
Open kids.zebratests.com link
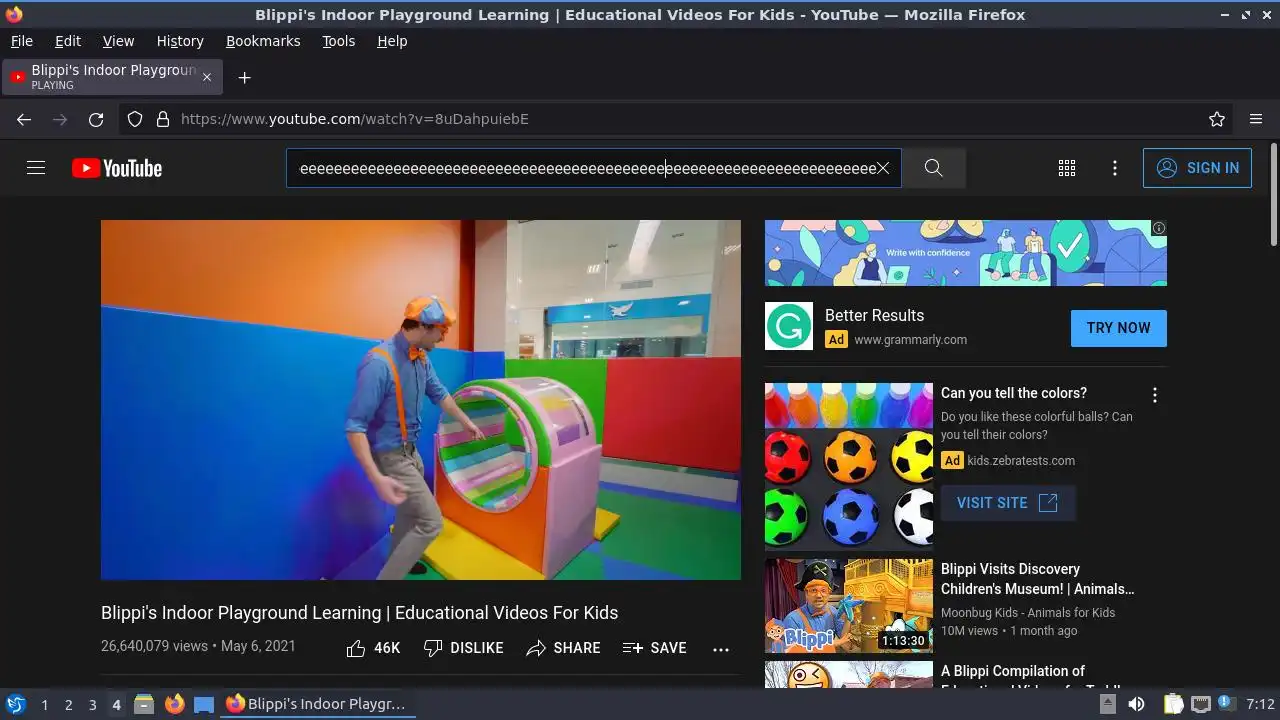1020,461
